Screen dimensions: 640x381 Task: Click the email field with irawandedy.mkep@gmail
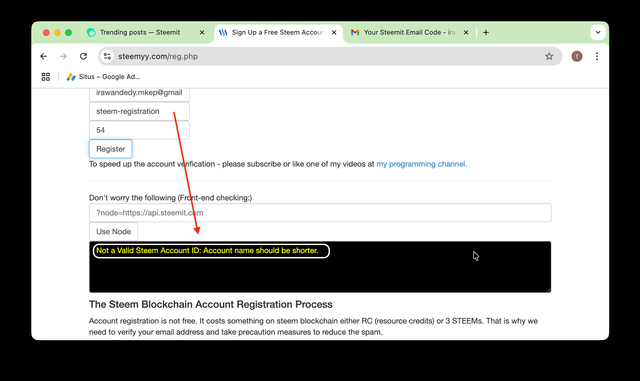(x=139, y=94)
